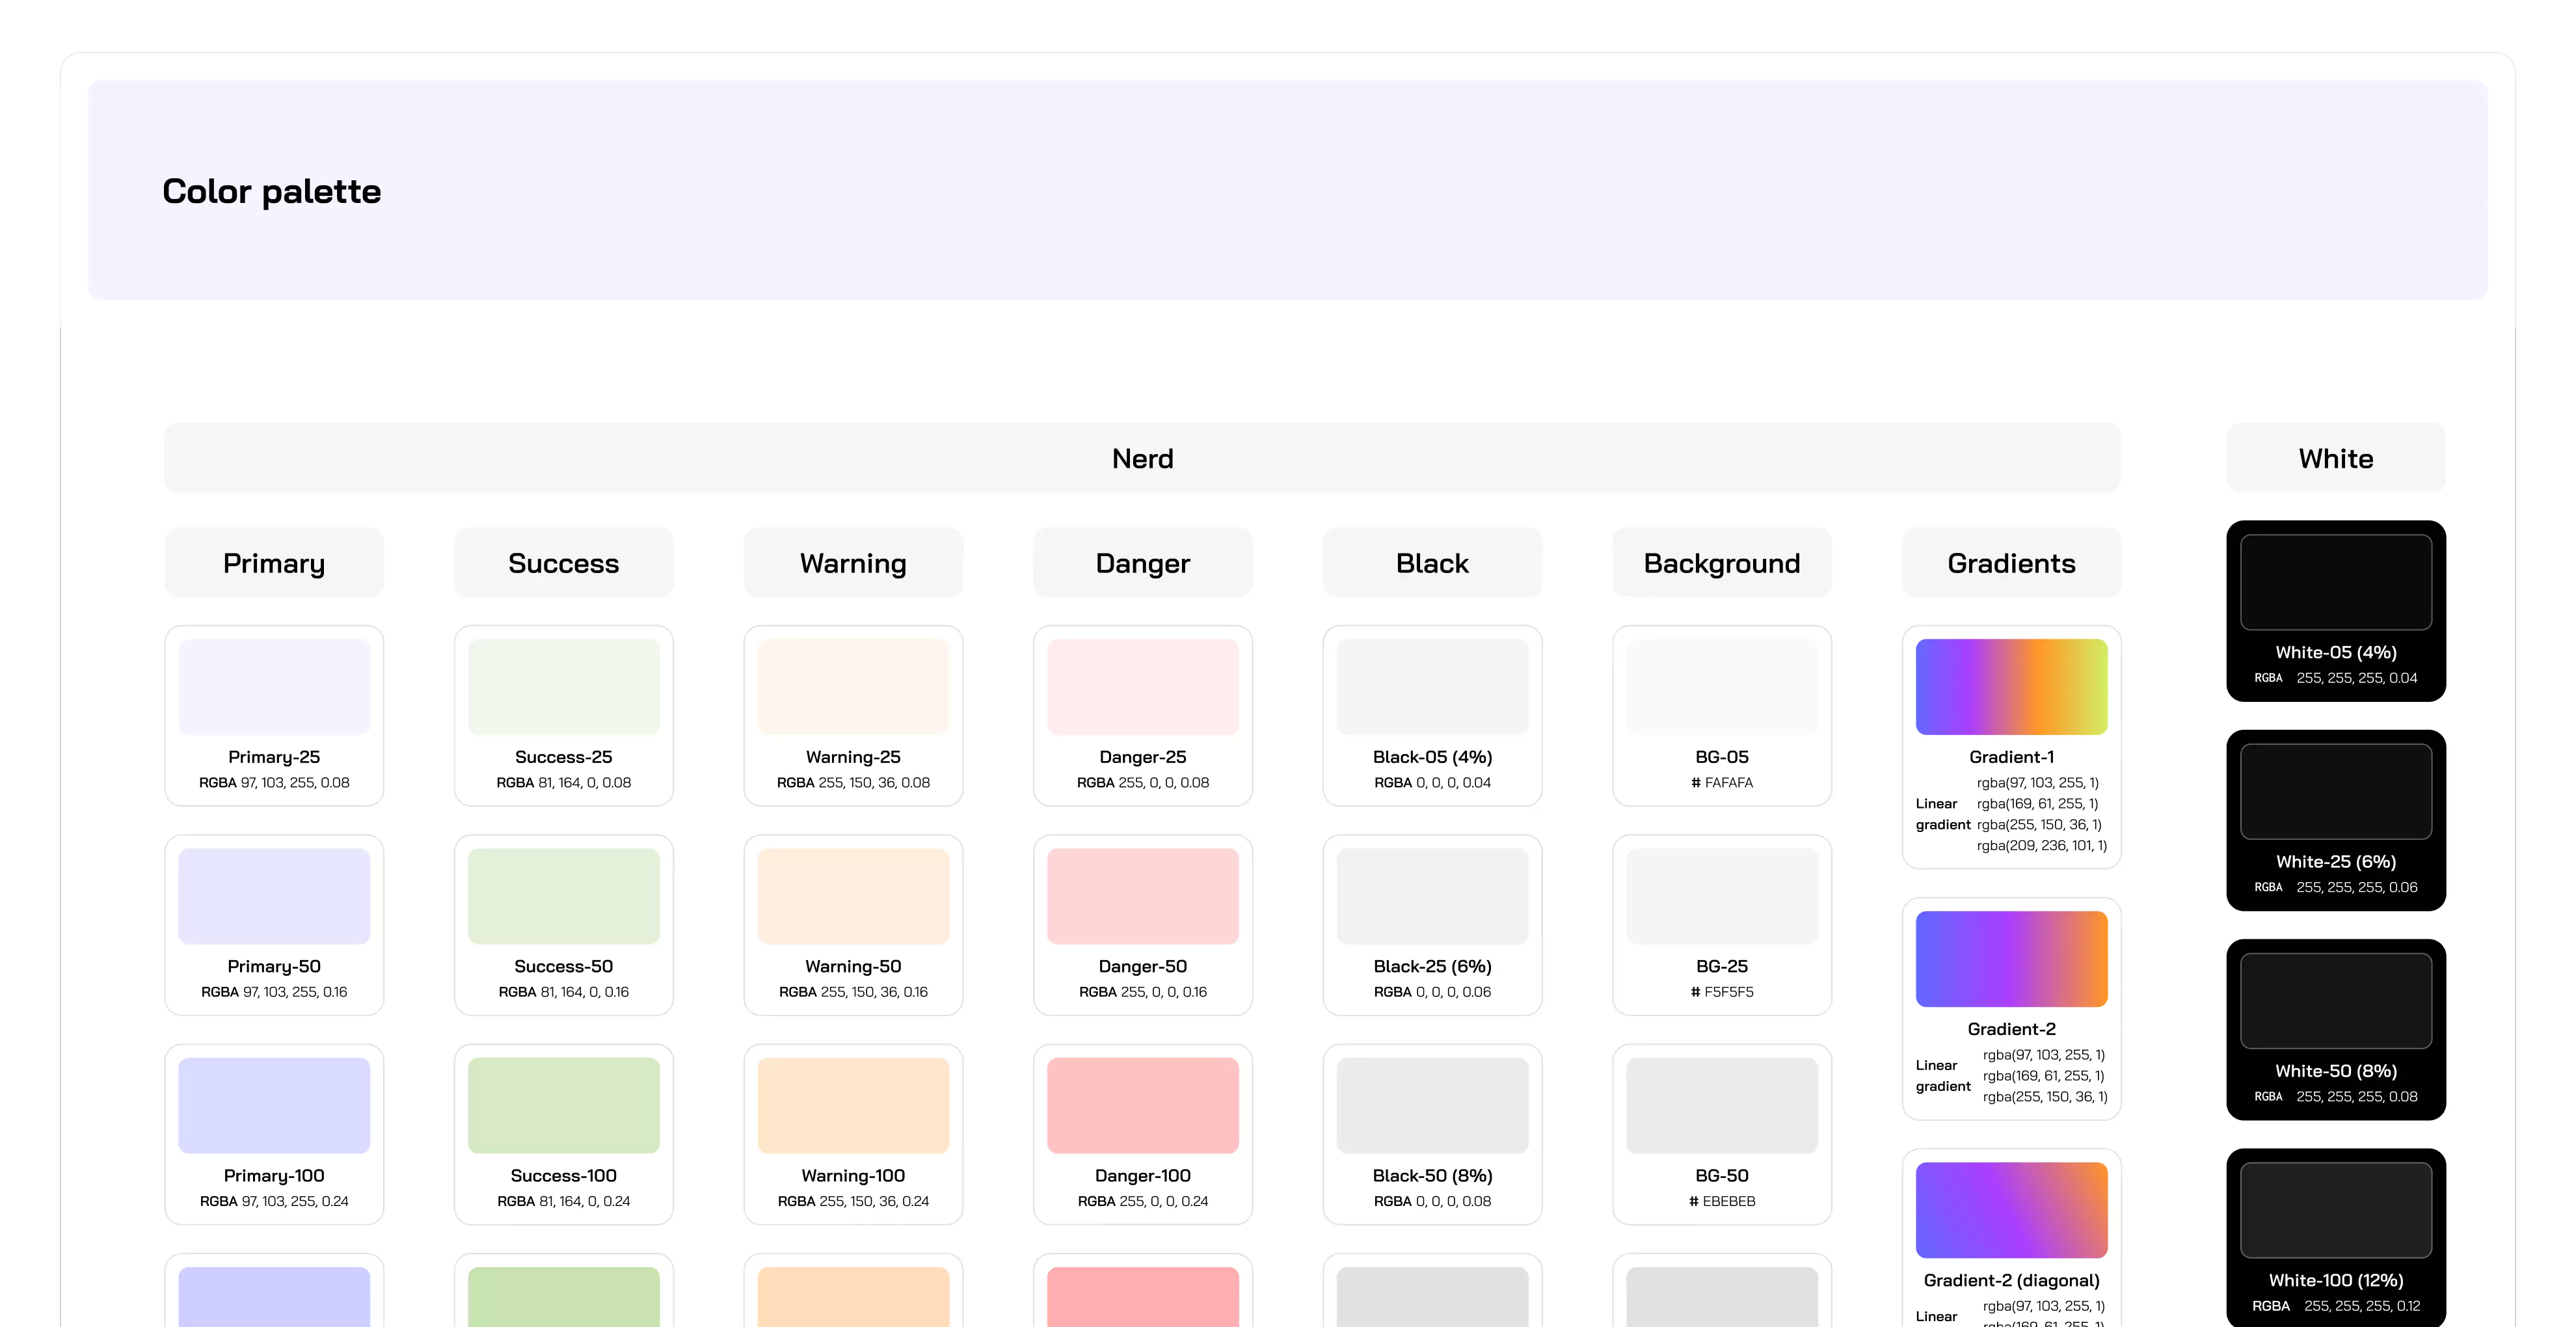Click the Gradient-1 rainbow swatch

(2011, 686)
